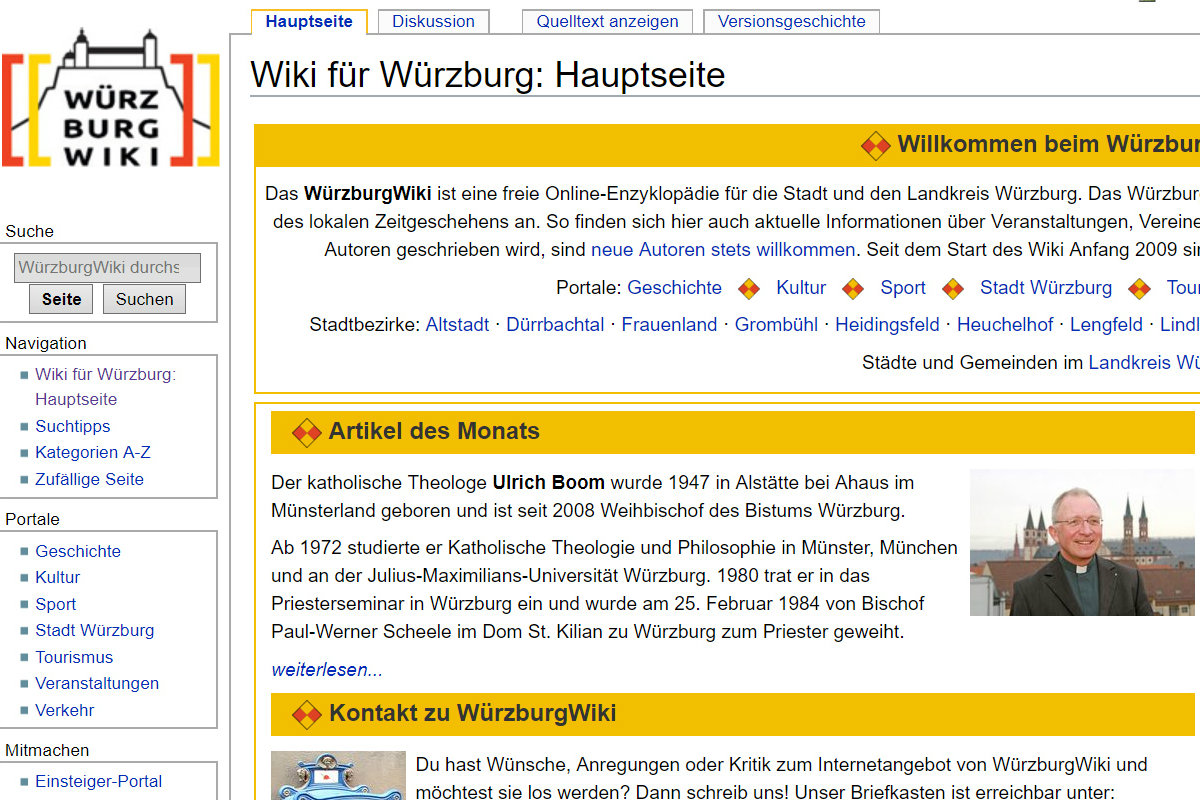1200x800 pixels.
Task: Click the diamond icon beside Kontakt zu WürzburgWiki
Action: tap(306, 714)
